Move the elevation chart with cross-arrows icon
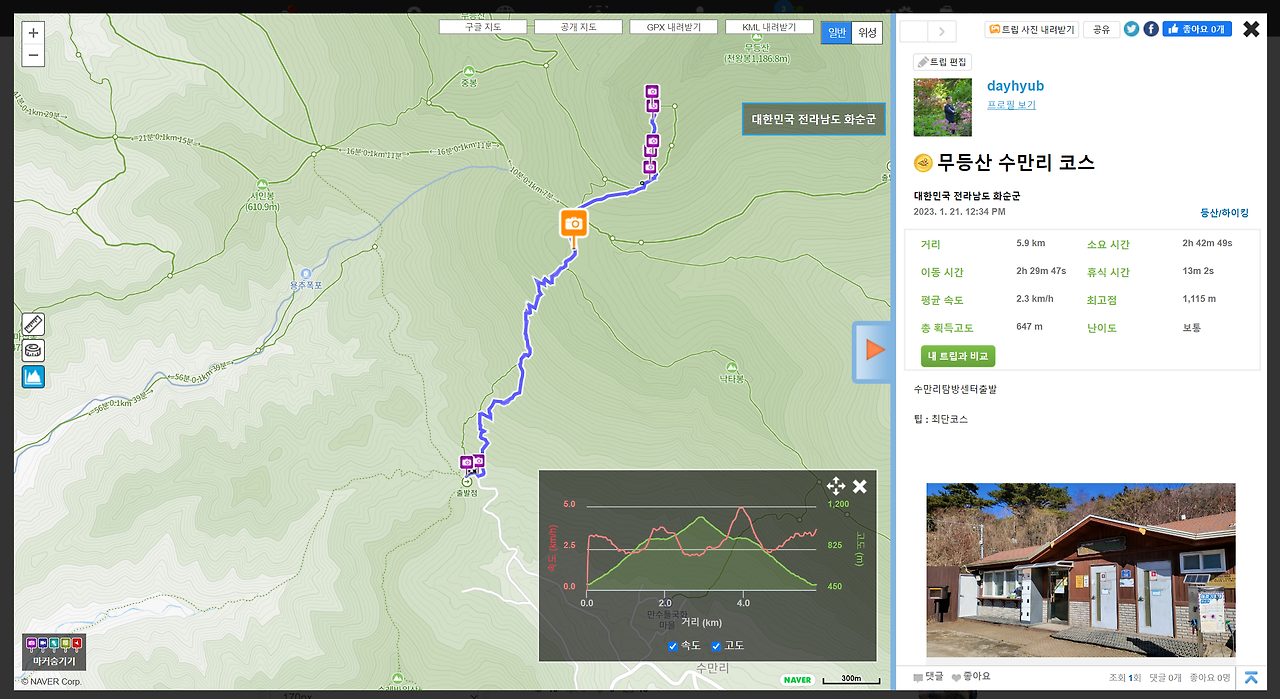The width and height of the screenshot is (1280, 699). coord(836,487)
